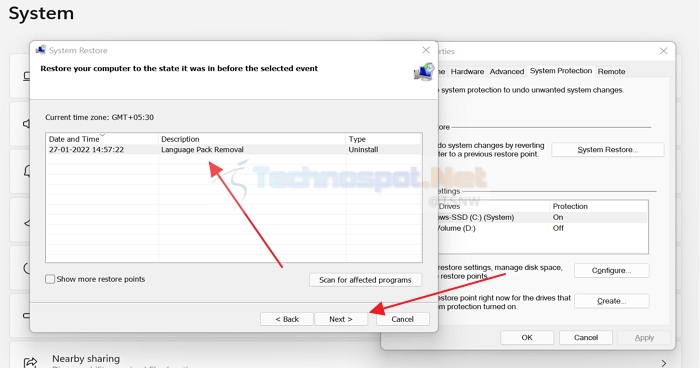The image size is (700, 368).
Task: Select the Language Pack Removal restore point
Action: tap(233, 150)
